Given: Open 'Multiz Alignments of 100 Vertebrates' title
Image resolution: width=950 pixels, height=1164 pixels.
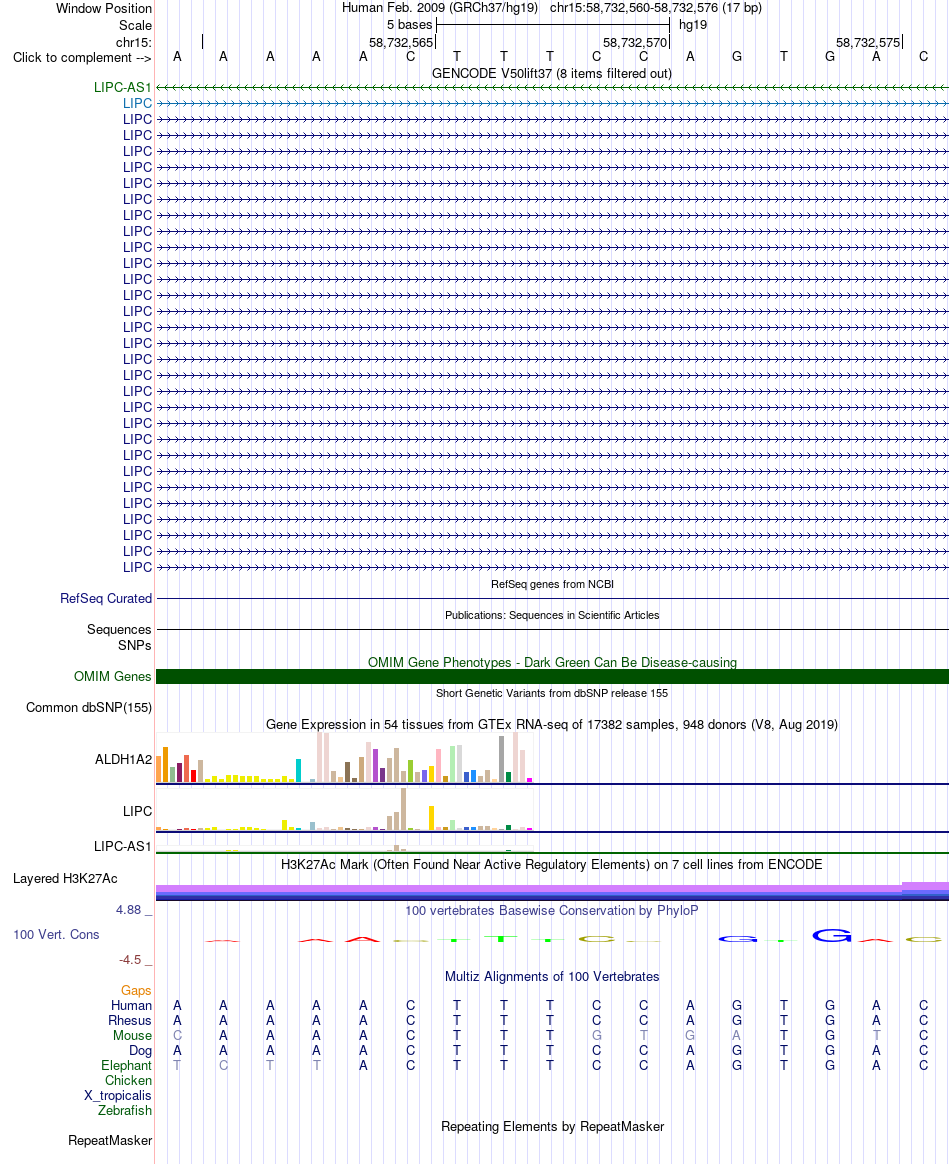Looking at the screenshot, I should click(552, 977).
